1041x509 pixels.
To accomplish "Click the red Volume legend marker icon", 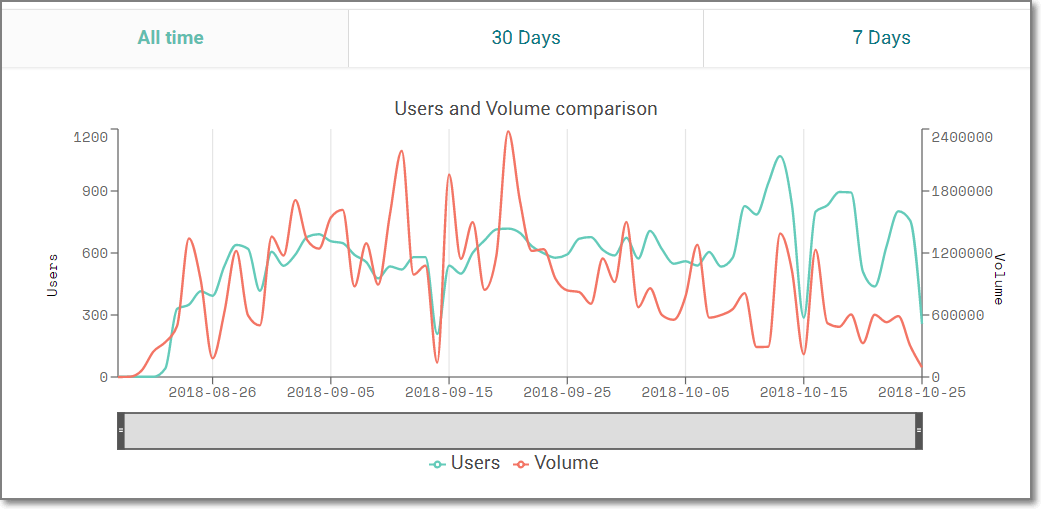I will [x=521, y=464].
